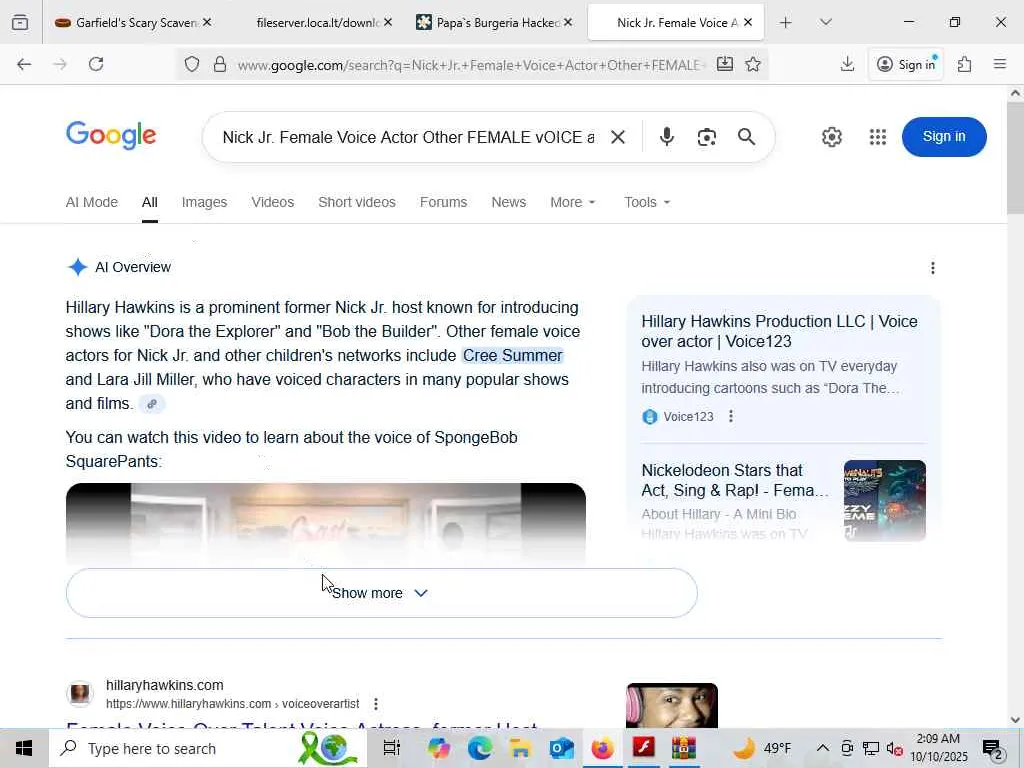Screen dimensions: 1024x768
Task: Open the Short videos tab
Action: coord(357,202)
